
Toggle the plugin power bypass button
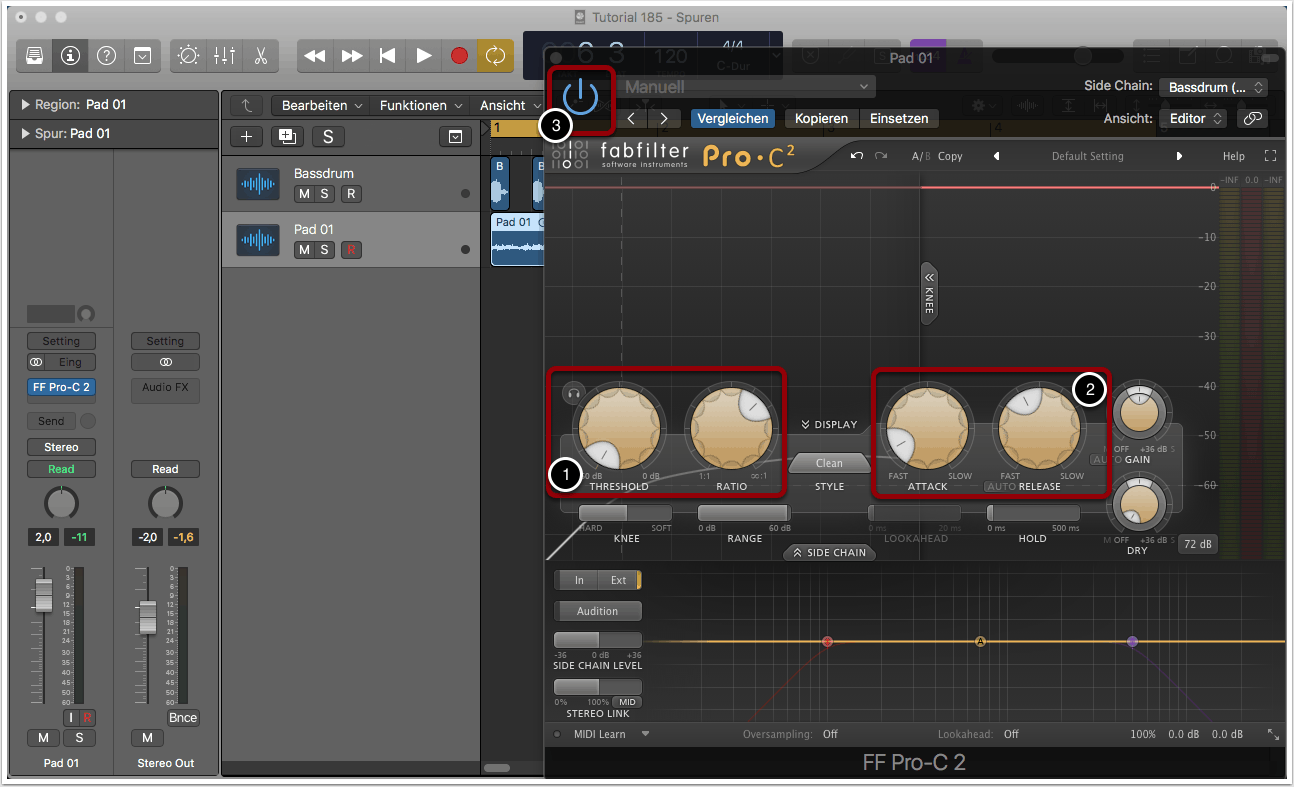tap(580, 97)
